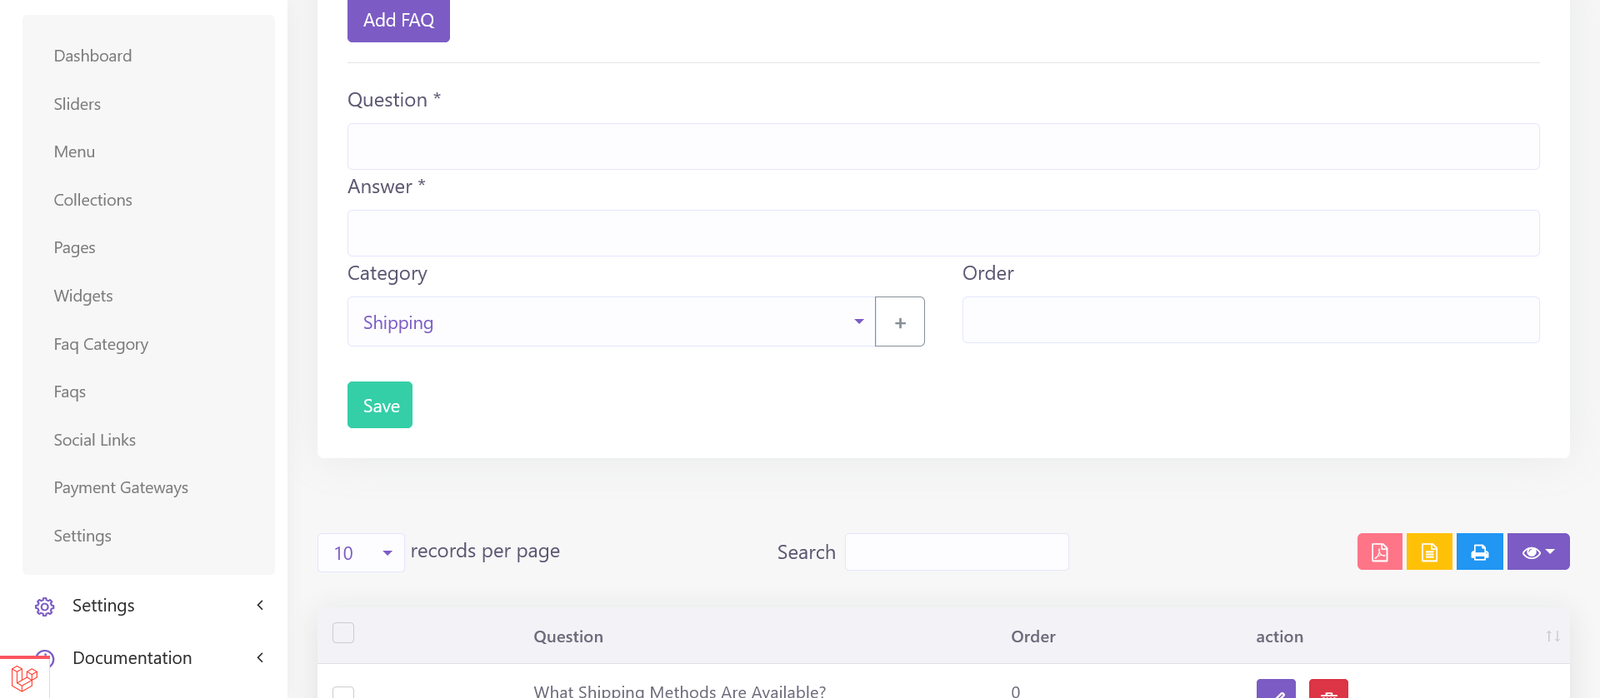
Task: Open the Laravel debugbar icon
Action: pyautogui.click(x=24, y=679)
